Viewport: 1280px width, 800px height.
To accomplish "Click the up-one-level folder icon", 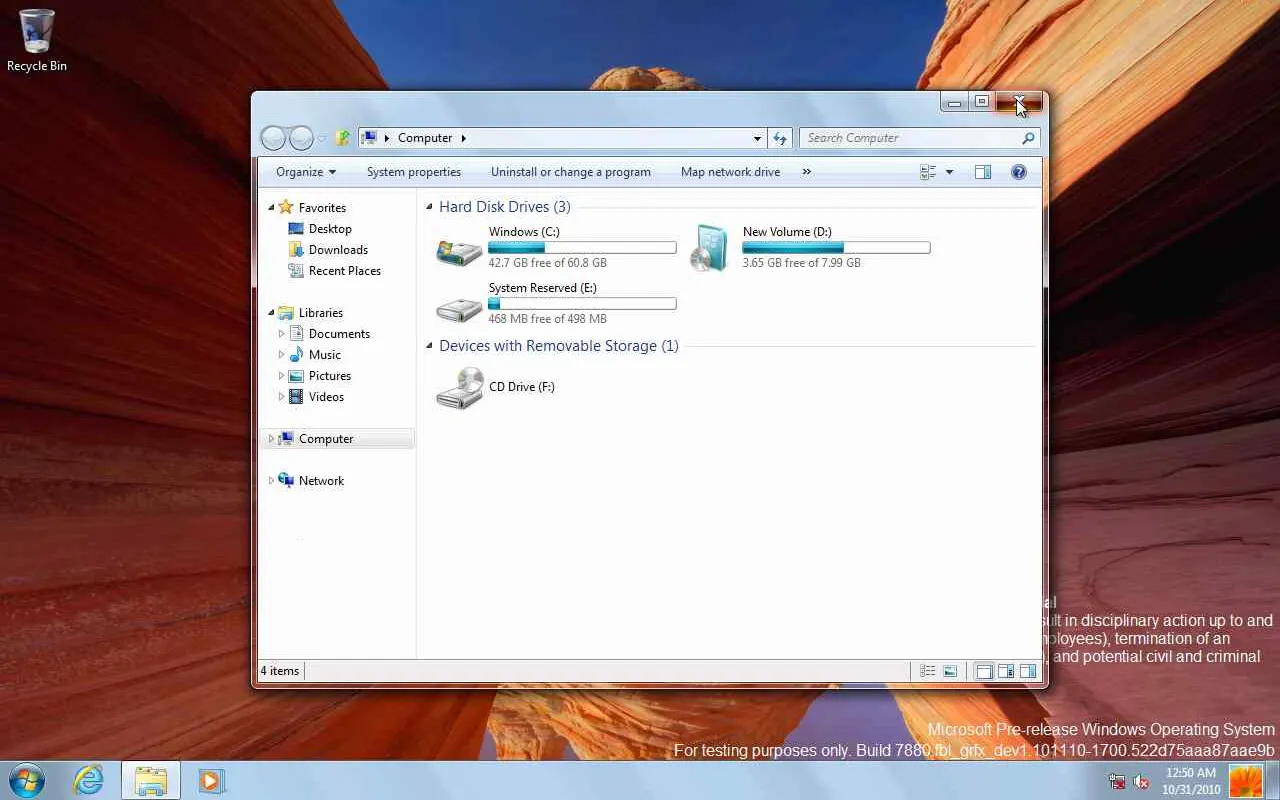I will tap(342, 138).
